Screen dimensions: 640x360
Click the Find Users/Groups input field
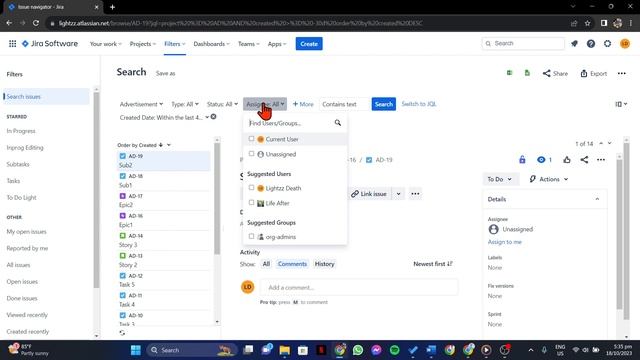[290, 123]
